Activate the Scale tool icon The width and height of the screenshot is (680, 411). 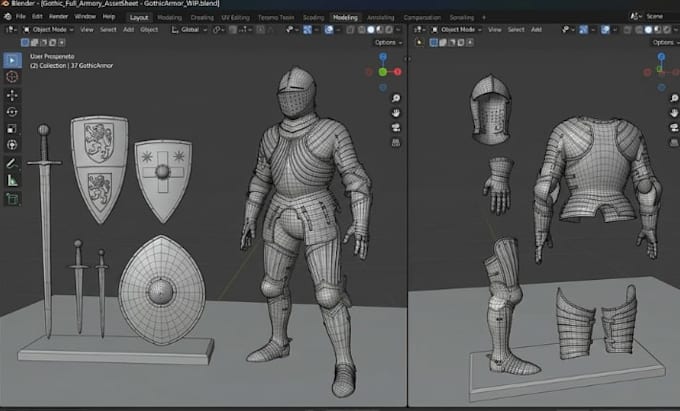(12, 129)
